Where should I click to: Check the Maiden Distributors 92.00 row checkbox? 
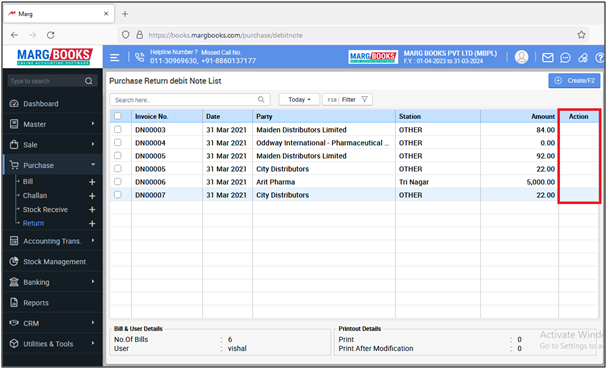(x=118, y=155)
